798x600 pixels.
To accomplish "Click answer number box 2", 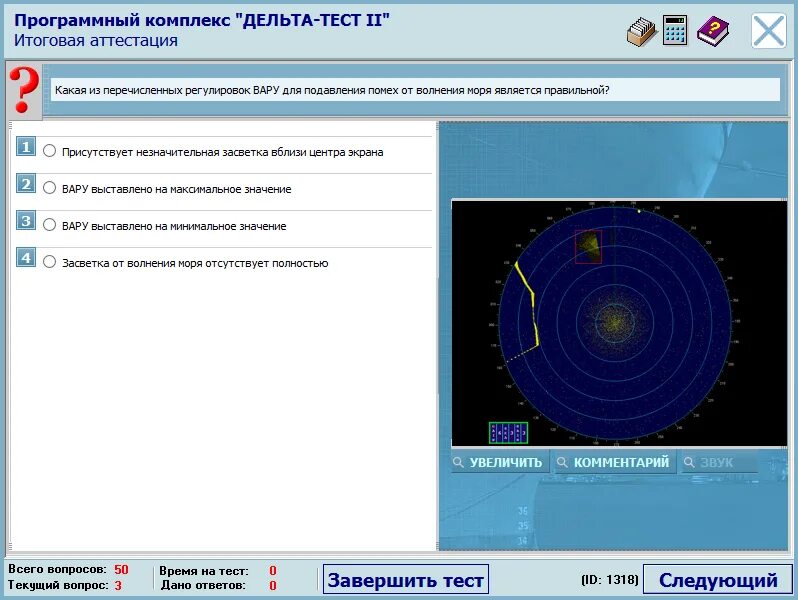I will coord(26,184).
